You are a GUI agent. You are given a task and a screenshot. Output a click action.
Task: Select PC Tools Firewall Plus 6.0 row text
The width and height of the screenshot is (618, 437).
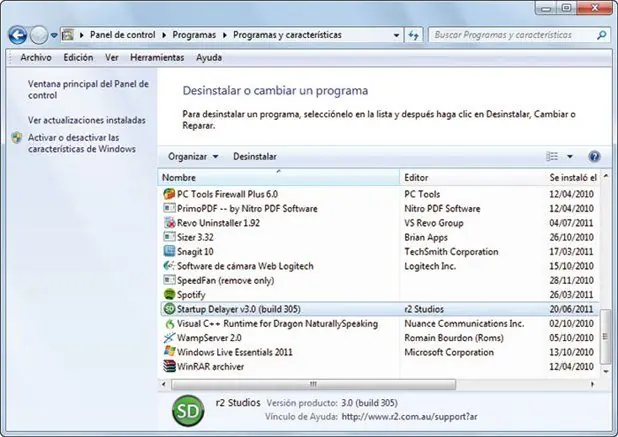click(x=227, y=194)
